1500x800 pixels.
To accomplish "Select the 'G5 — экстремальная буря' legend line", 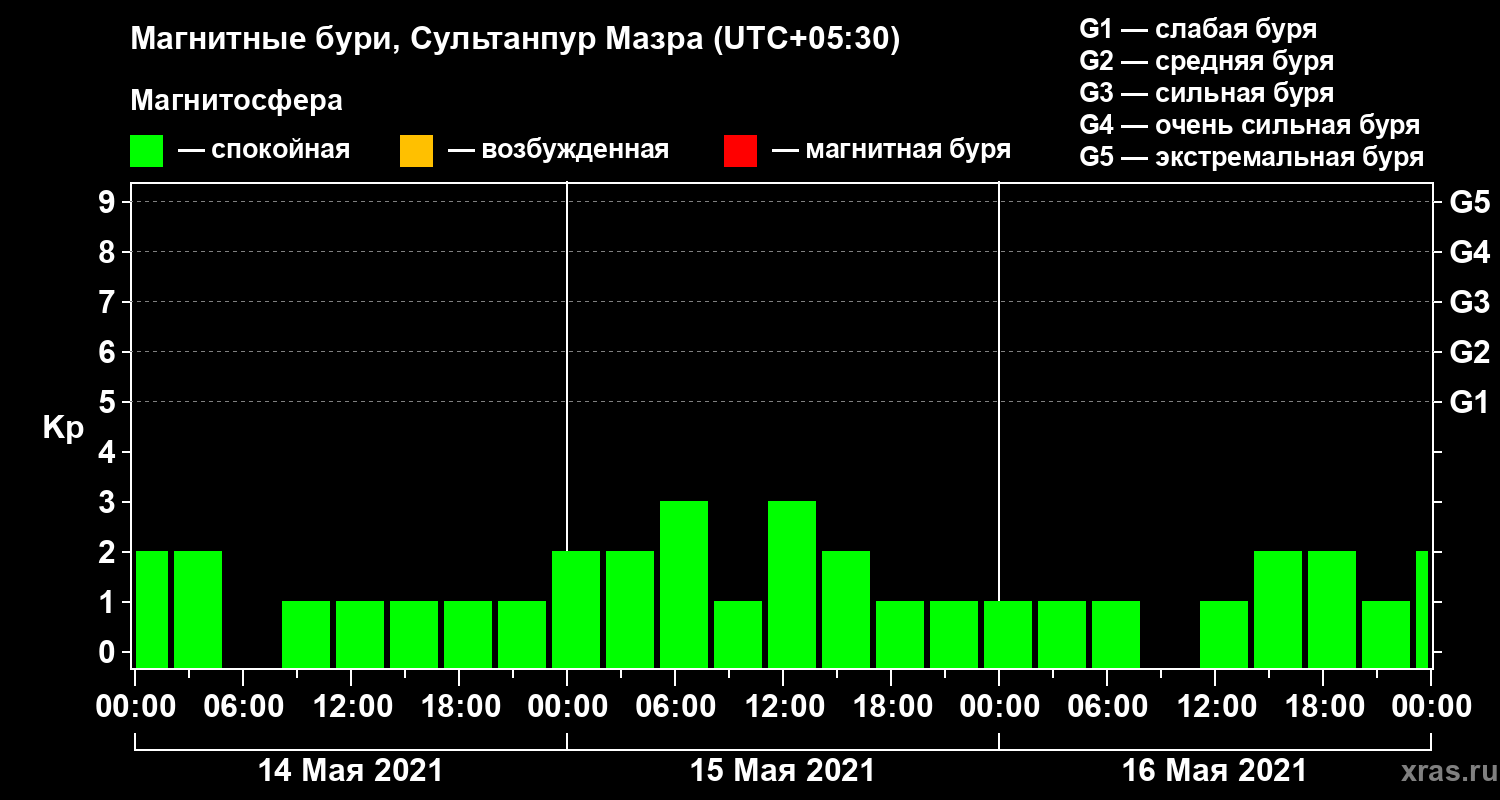I will (1252, 157).
